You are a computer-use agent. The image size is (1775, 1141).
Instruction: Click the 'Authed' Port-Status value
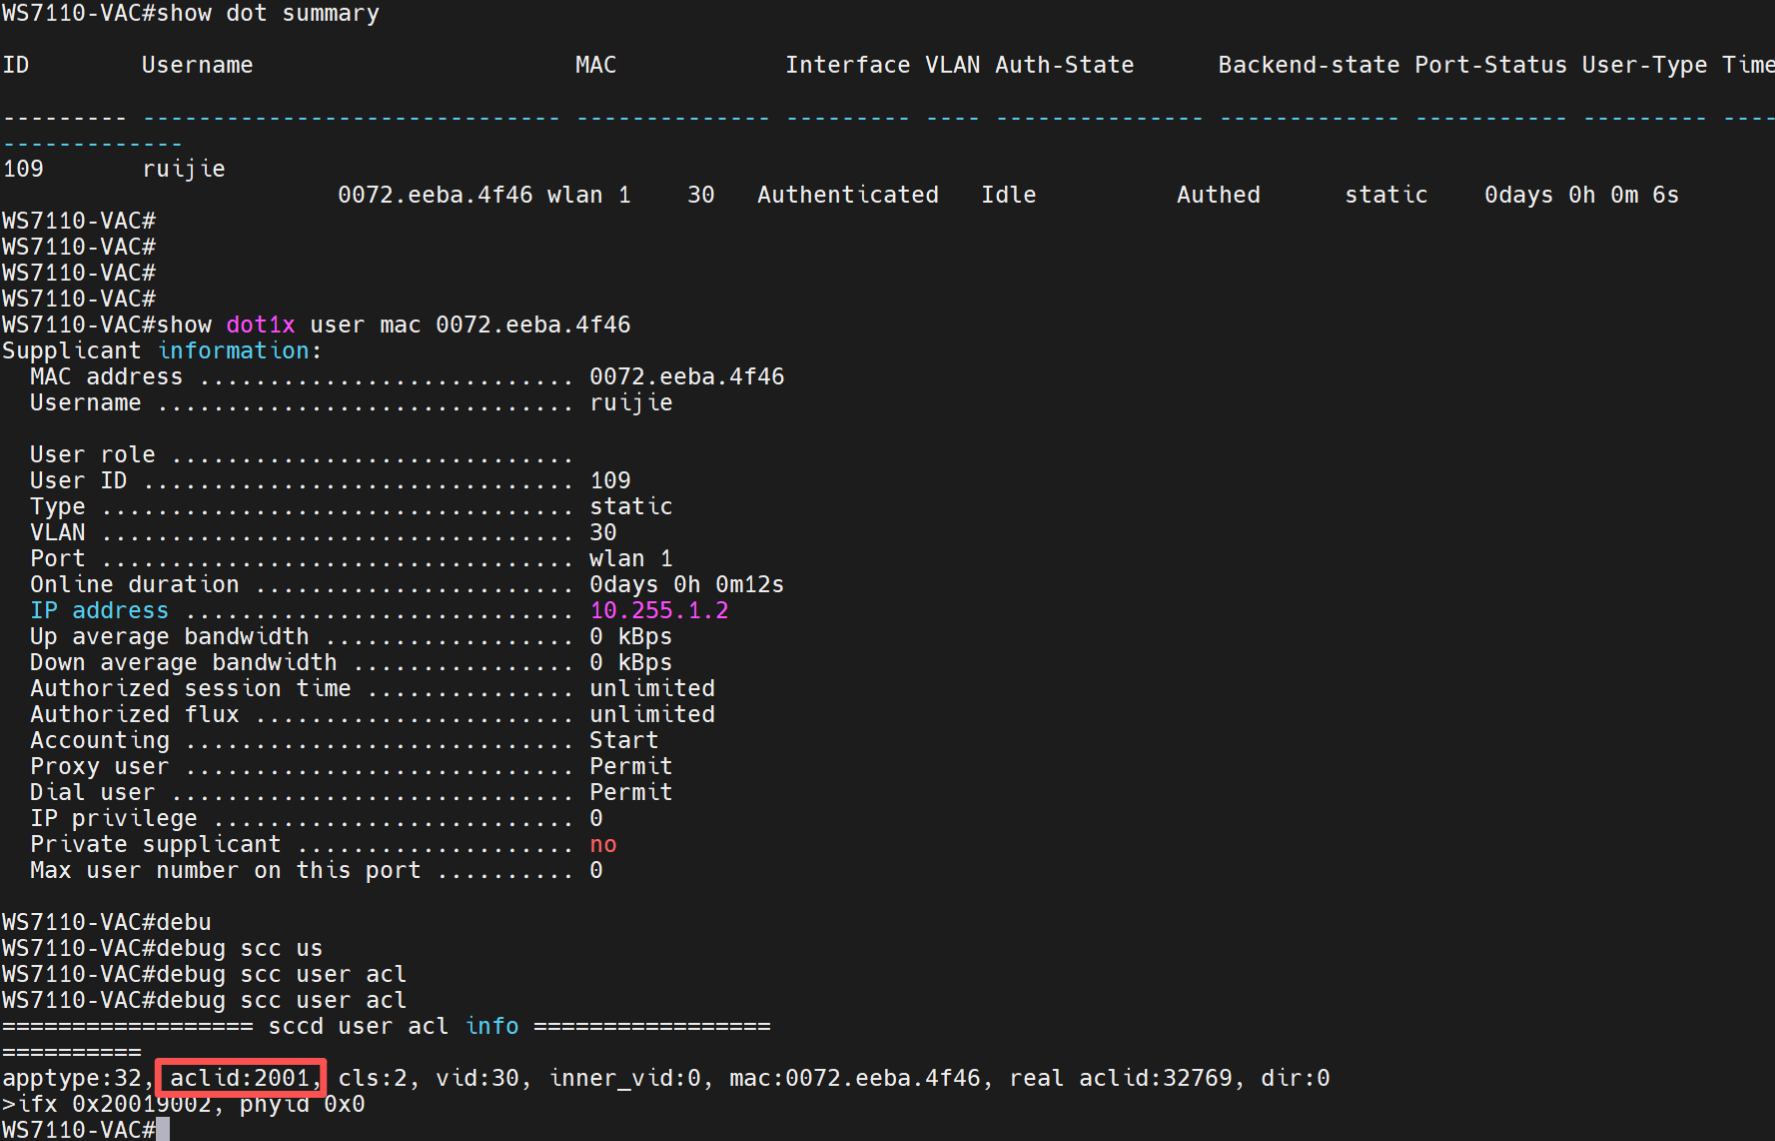click(1218, 195)
